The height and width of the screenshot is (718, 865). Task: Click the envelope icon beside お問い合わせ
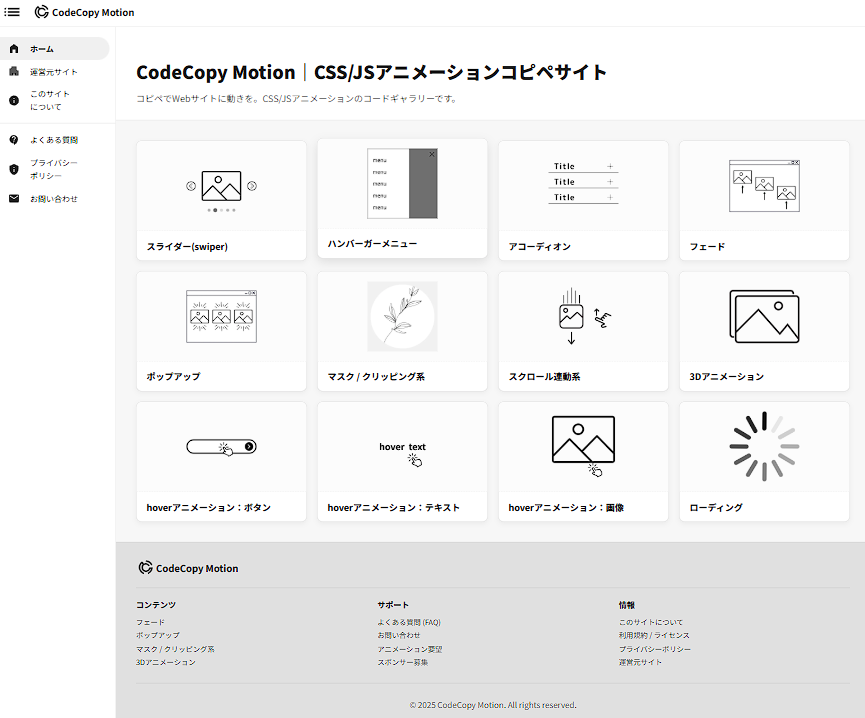pos(14,198)
